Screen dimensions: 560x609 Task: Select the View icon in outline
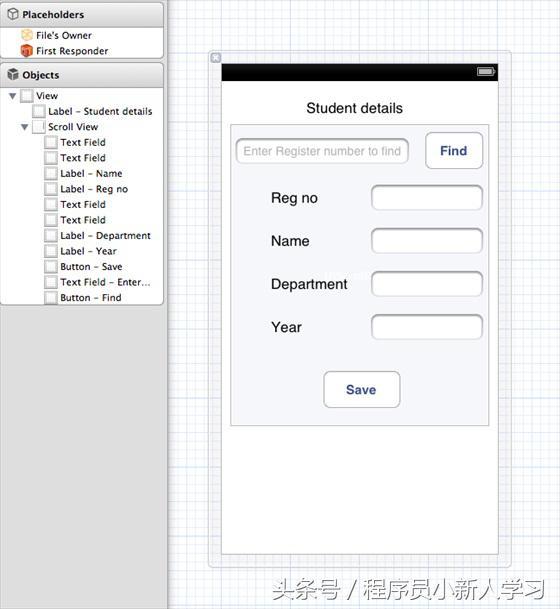point(27,96)
